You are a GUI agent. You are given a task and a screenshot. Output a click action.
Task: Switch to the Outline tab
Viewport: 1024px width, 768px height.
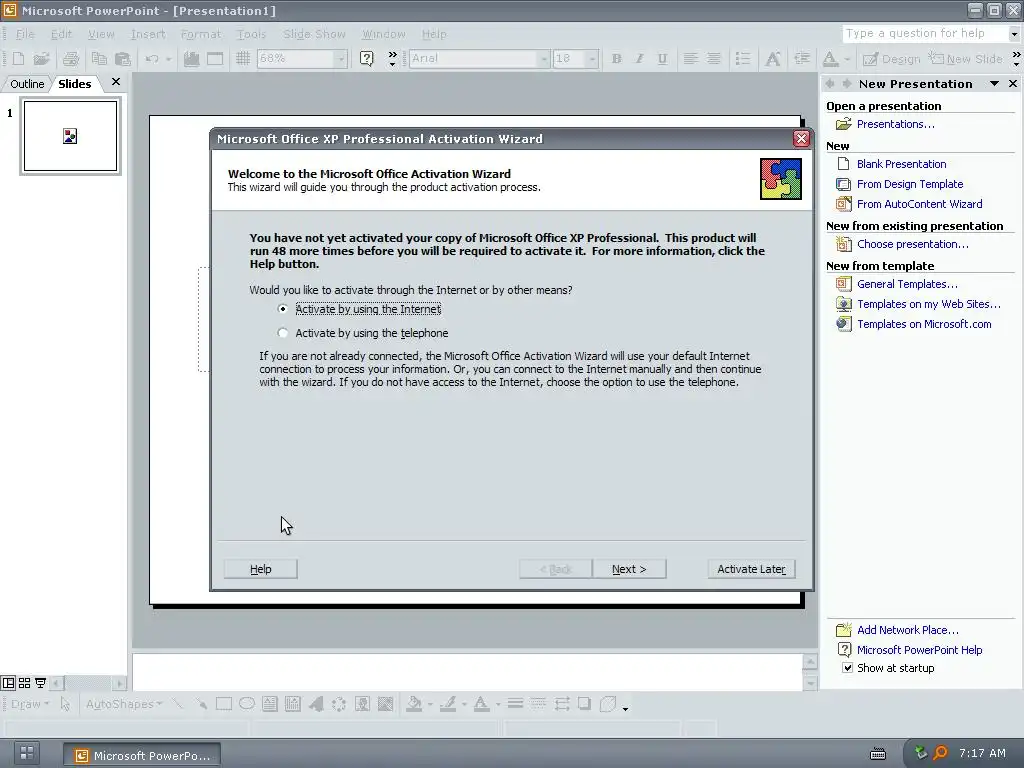coord(27,84)
